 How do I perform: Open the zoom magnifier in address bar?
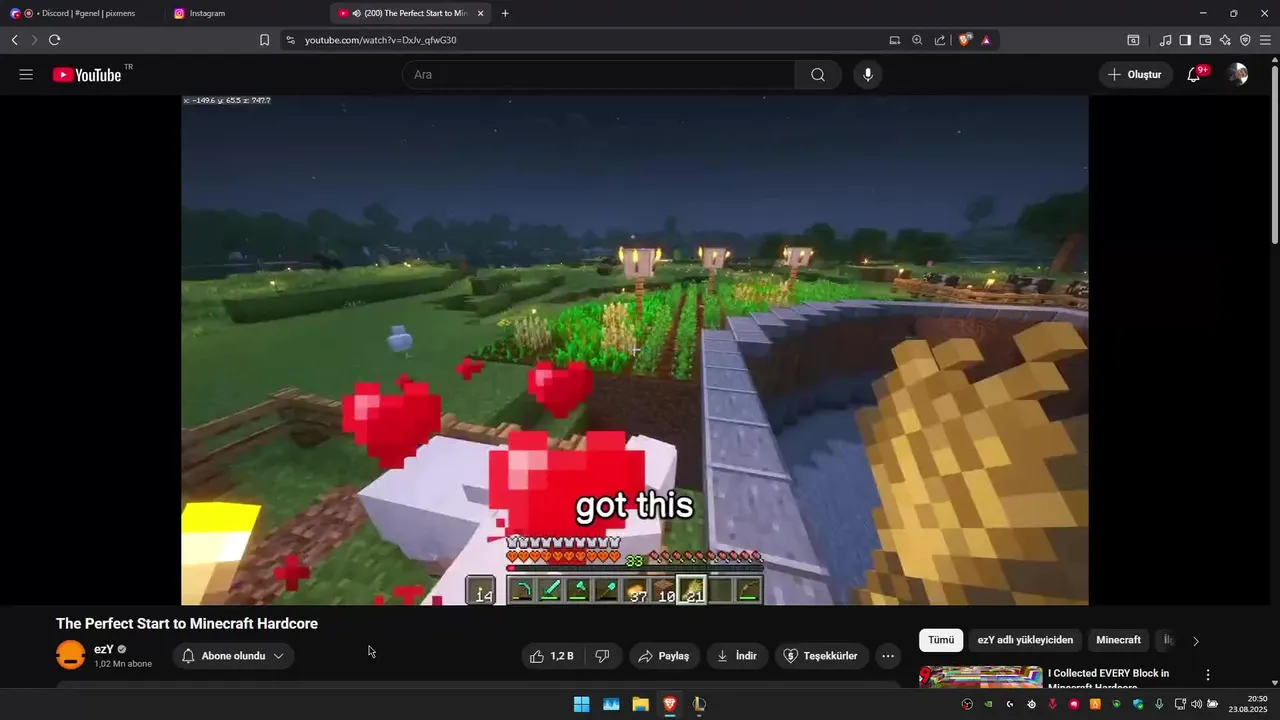pos(917,40)
